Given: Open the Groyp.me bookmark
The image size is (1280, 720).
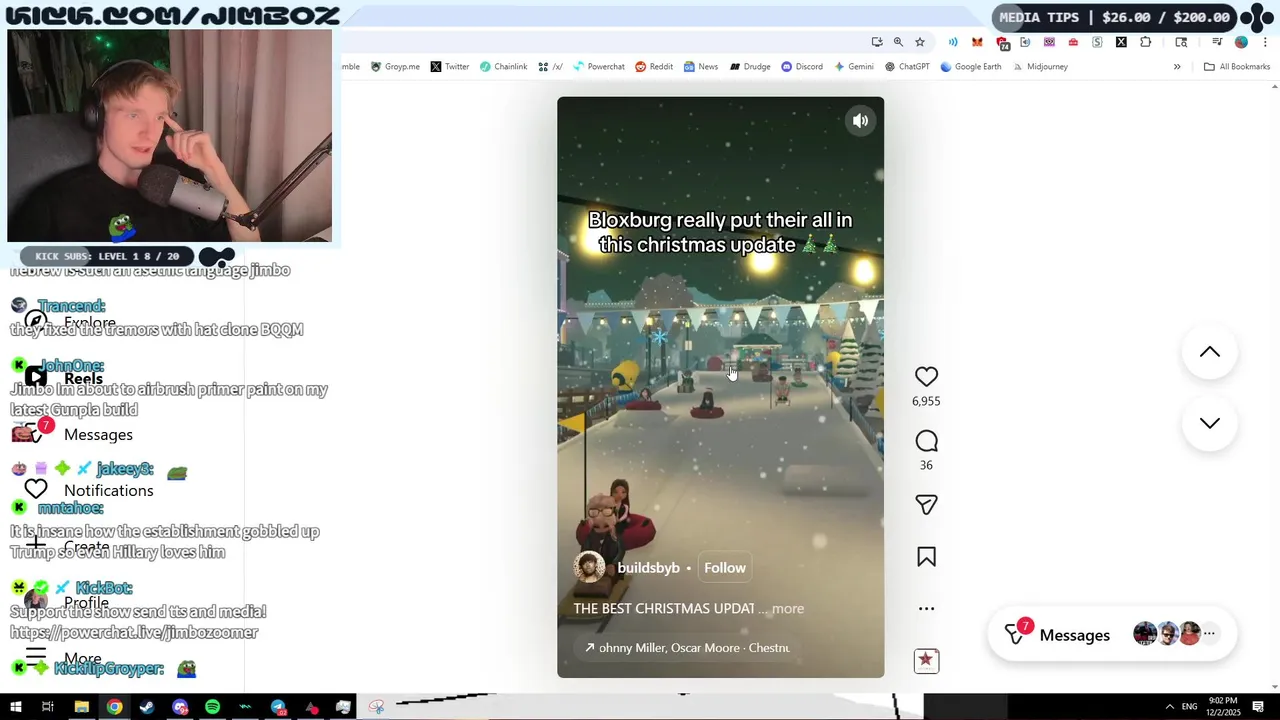Looking at the screenshot, I should click(x=395, y=67).
